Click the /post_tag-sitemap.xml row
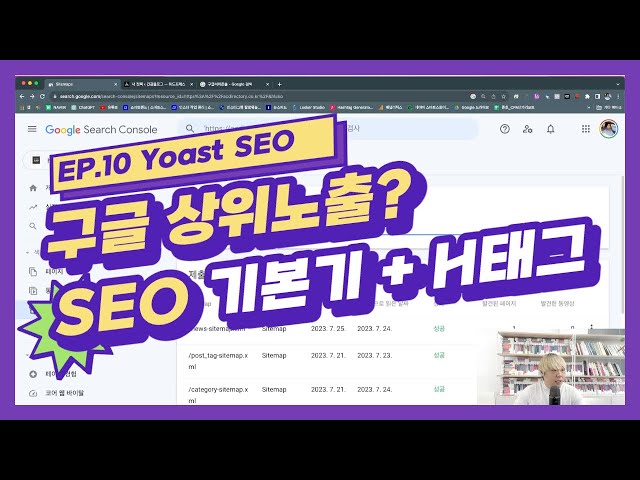 coord(327,361)
